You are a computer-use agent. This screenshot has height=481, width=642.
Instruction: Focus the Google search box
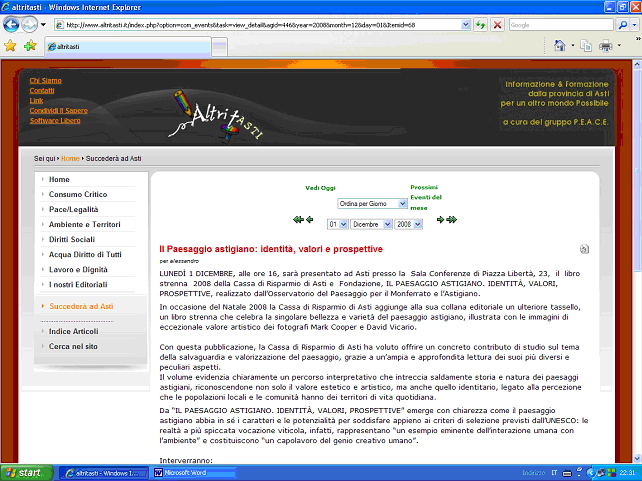coord(561,25)
